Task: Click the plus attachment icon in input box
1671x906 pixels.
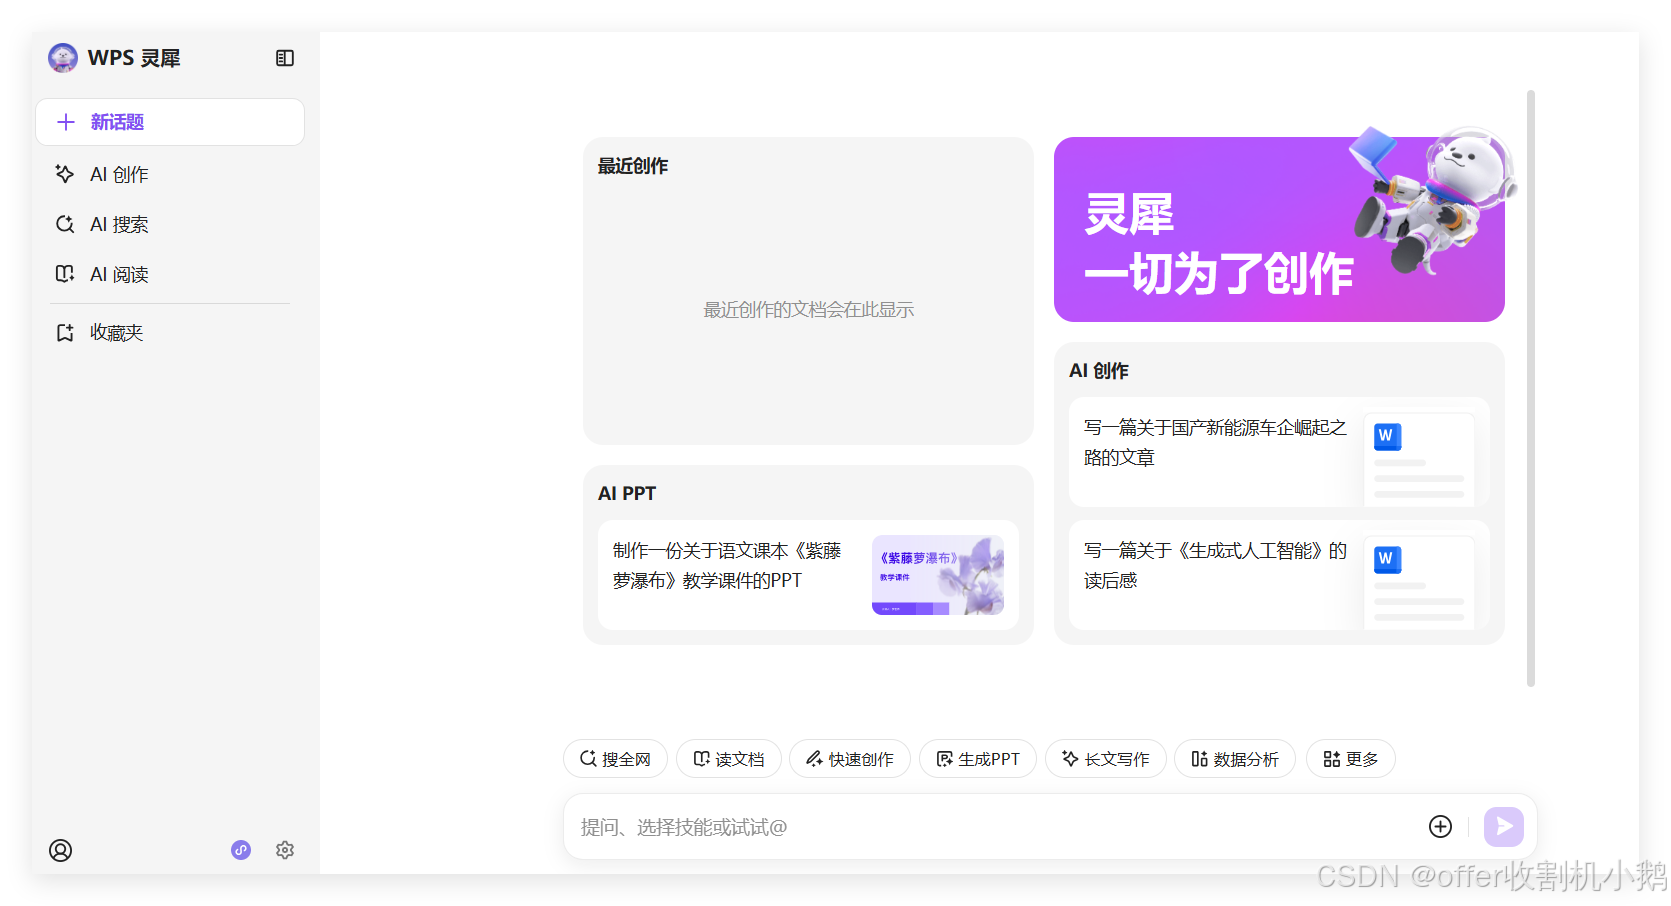Action: pos(1440,826)
